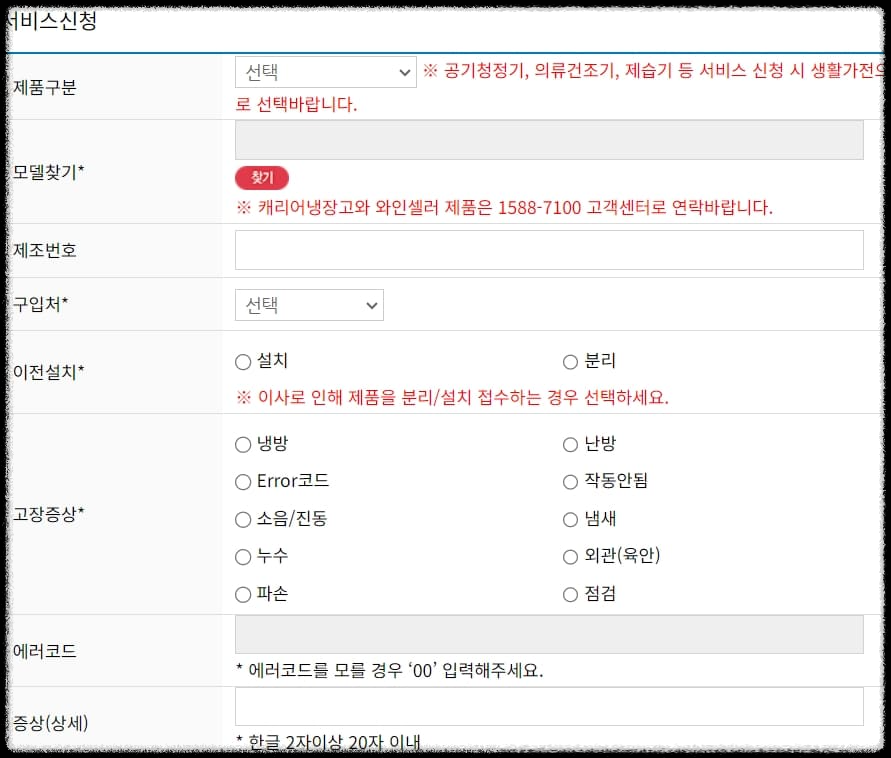Click the 제조번호 input field
The height and width of the screenshot is (758, 891).
(549, 250)
